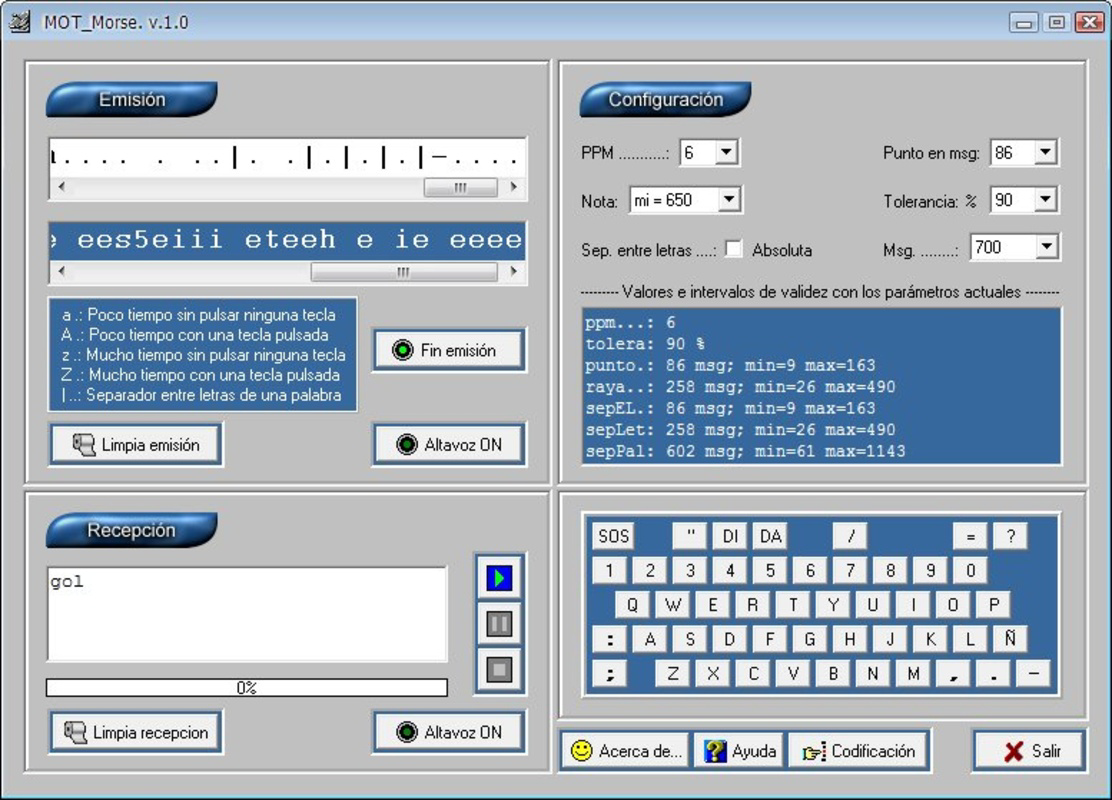1112x800 pixels.
Task: Open the Msg. dropdown showing 700
Action: click(1047, 247)
